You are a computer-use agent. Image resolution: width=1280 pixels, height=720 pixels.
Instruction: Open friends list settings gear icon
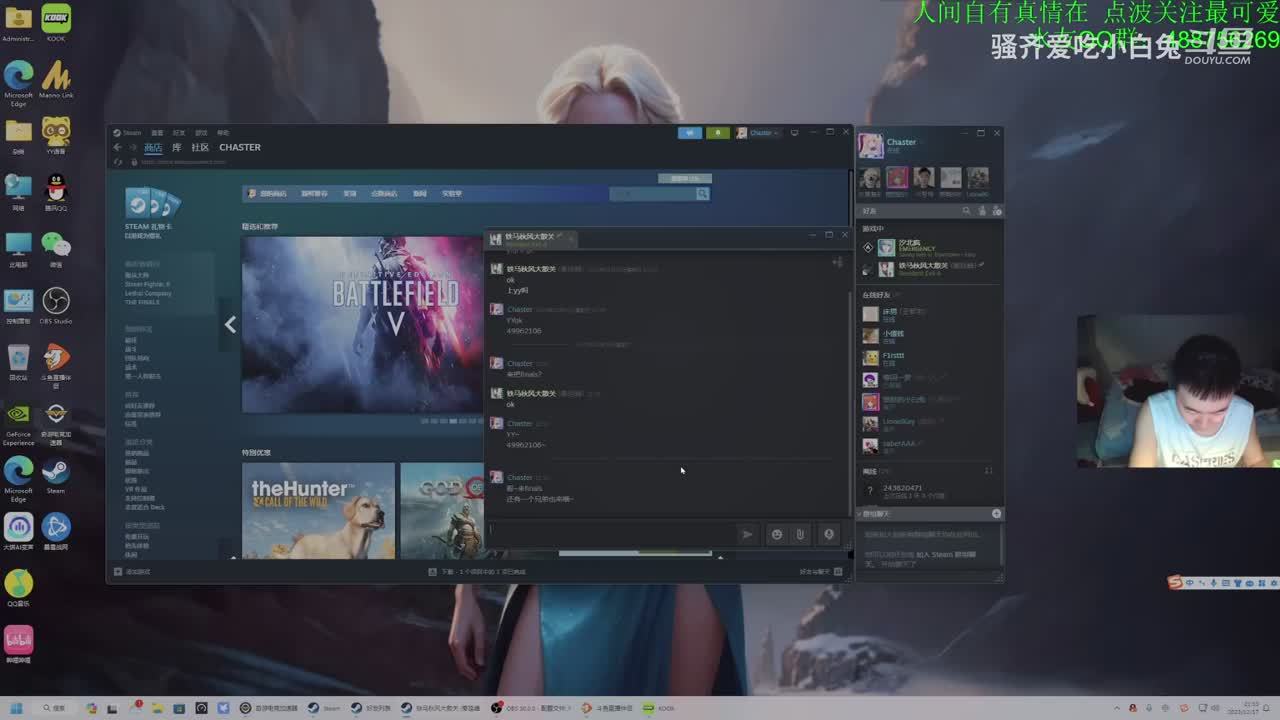[x=996, y=211]
